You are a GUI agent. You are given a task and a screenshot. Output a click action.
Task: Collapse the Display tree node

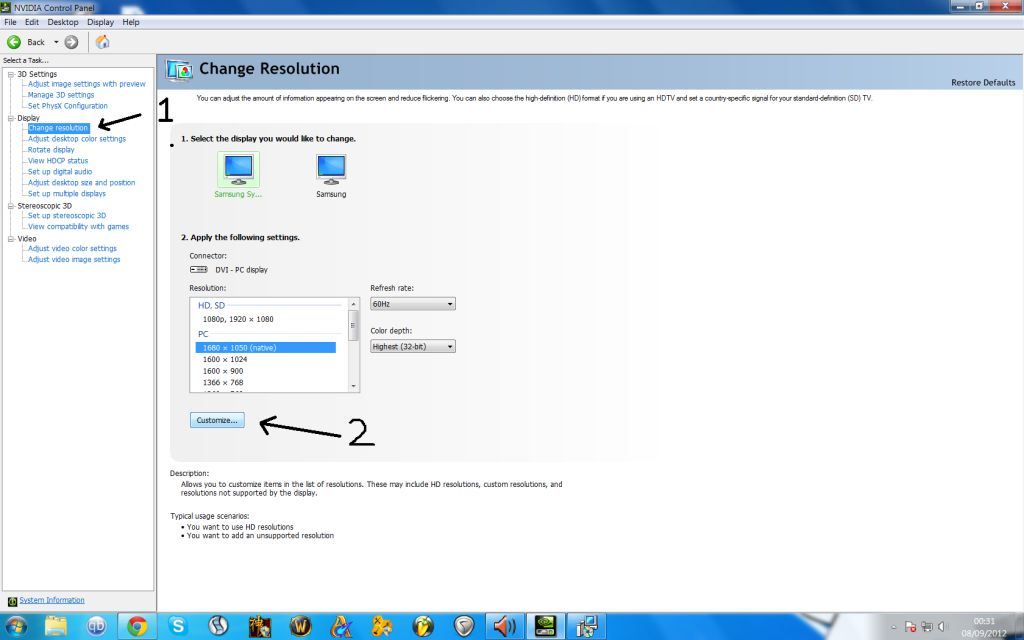click(11, 118)
